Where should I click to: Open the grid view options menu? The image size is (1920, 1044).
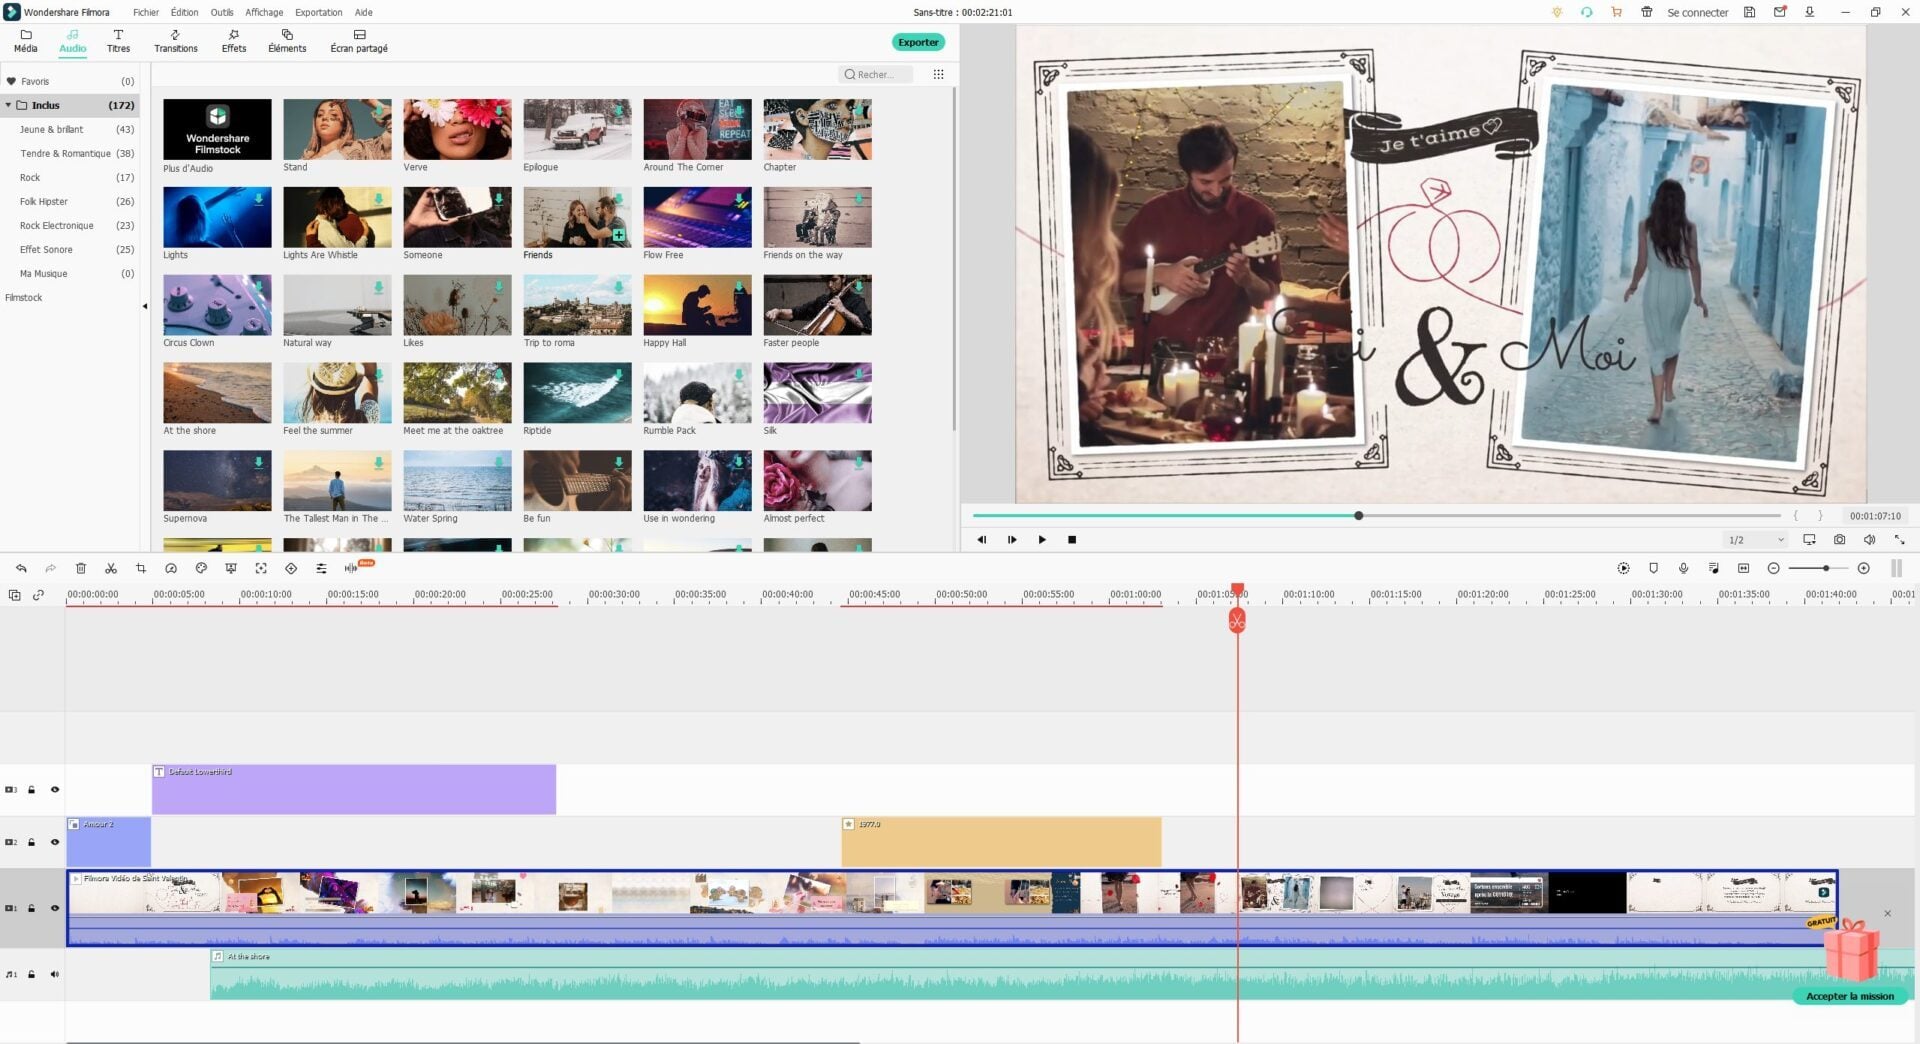click(x=938, y=74)
